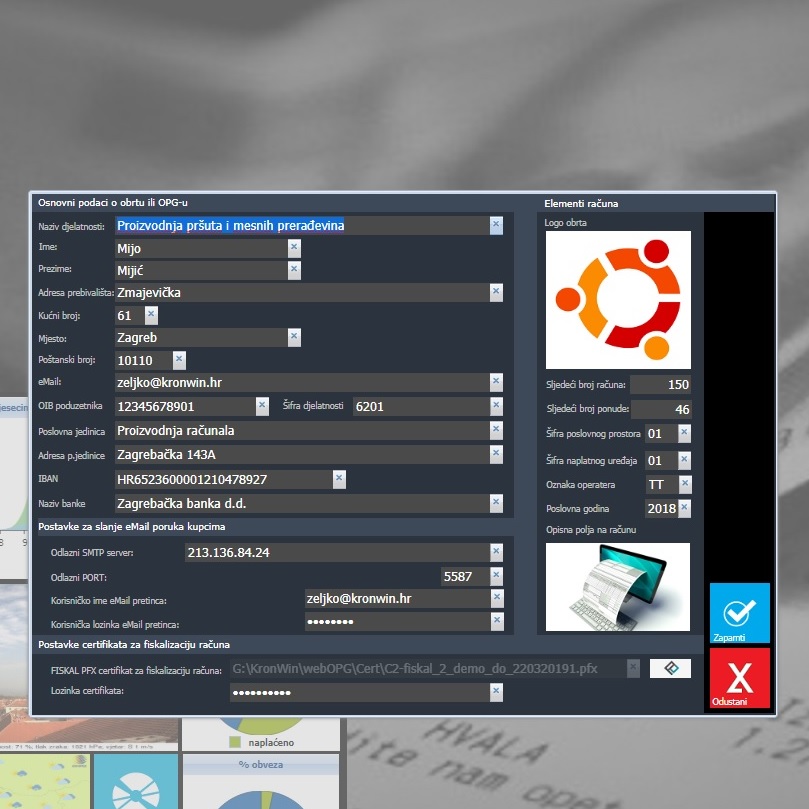Edit the Poštanski broj field 10110

click(x=144, y=360)
